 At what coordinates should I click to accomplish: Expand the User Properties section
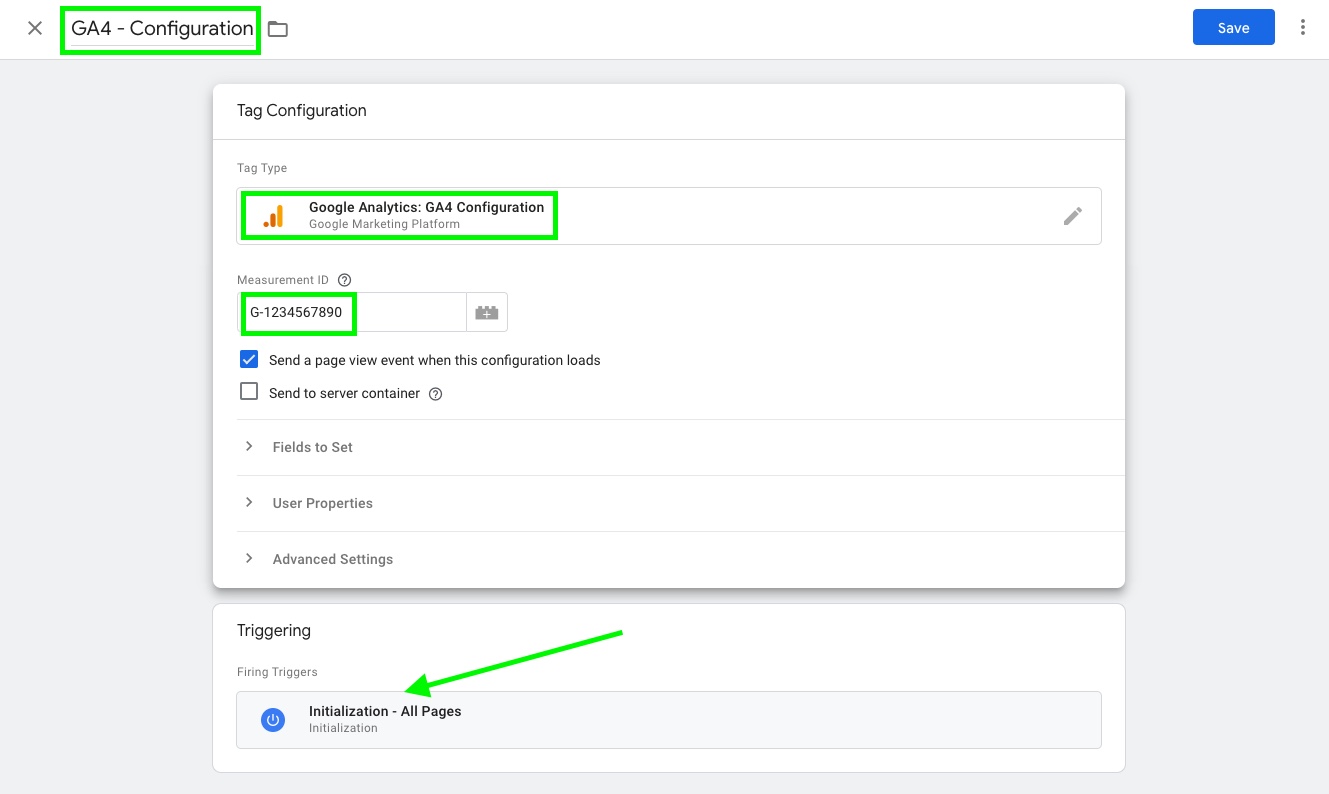322,503
